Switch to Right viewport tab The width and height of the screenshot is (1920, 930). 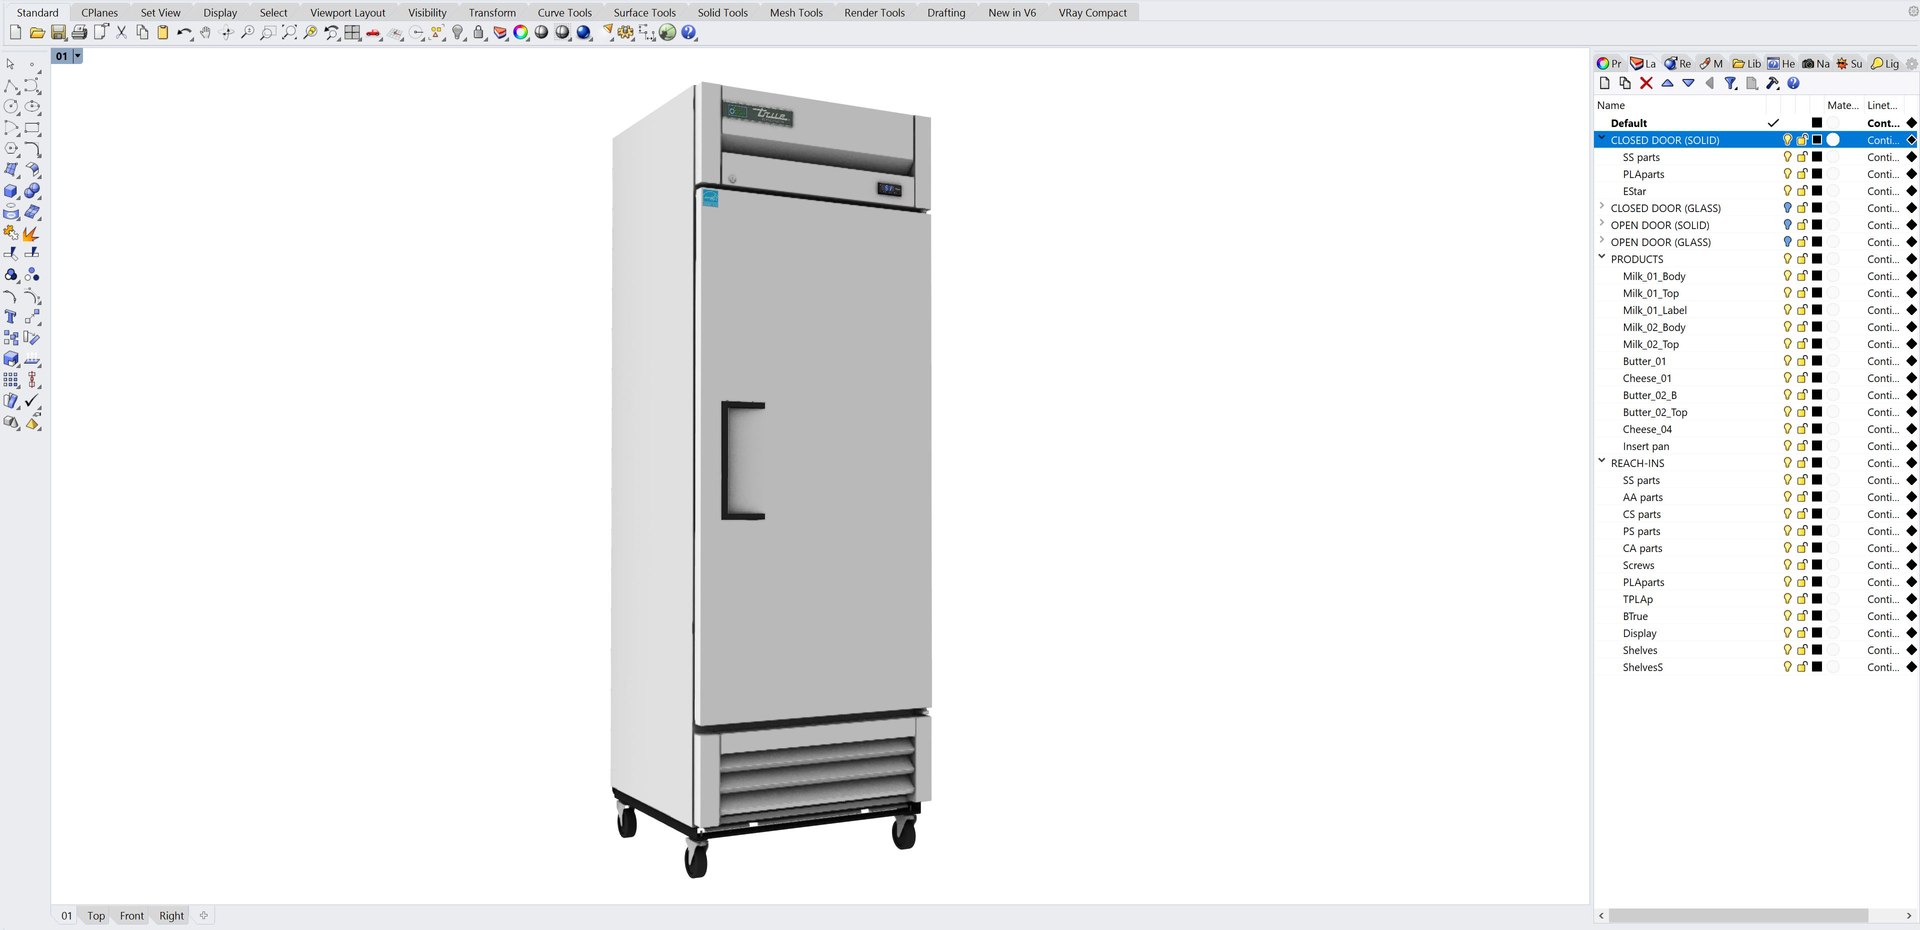(172, 916)
